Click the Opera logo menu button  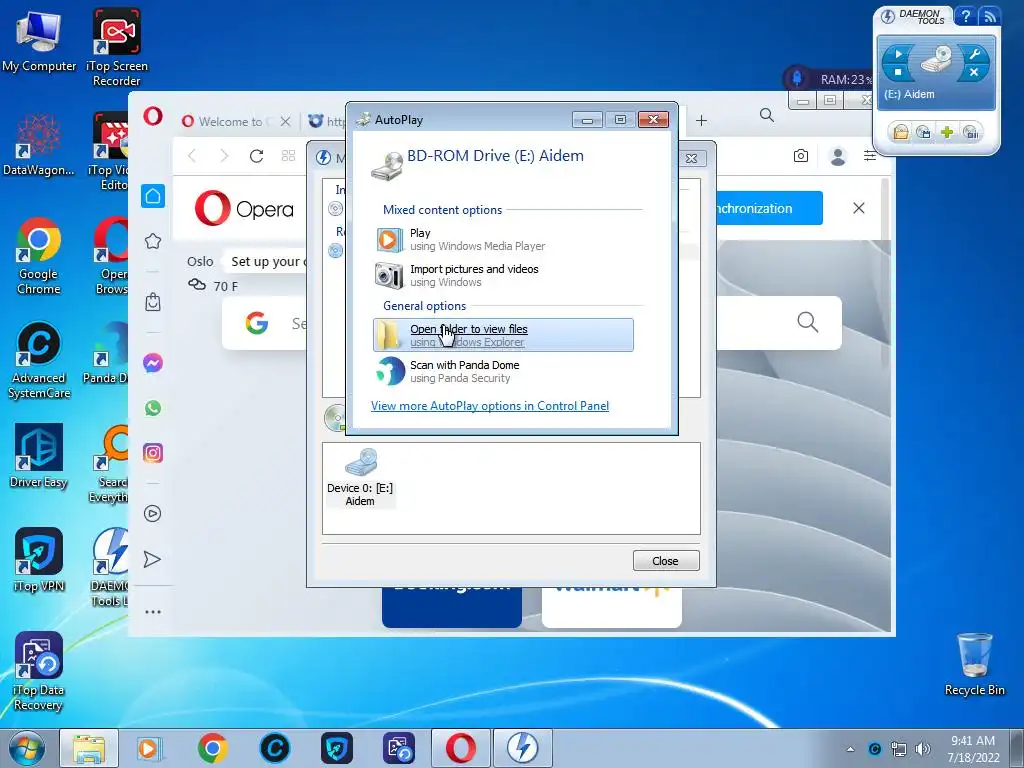point(153,117)
